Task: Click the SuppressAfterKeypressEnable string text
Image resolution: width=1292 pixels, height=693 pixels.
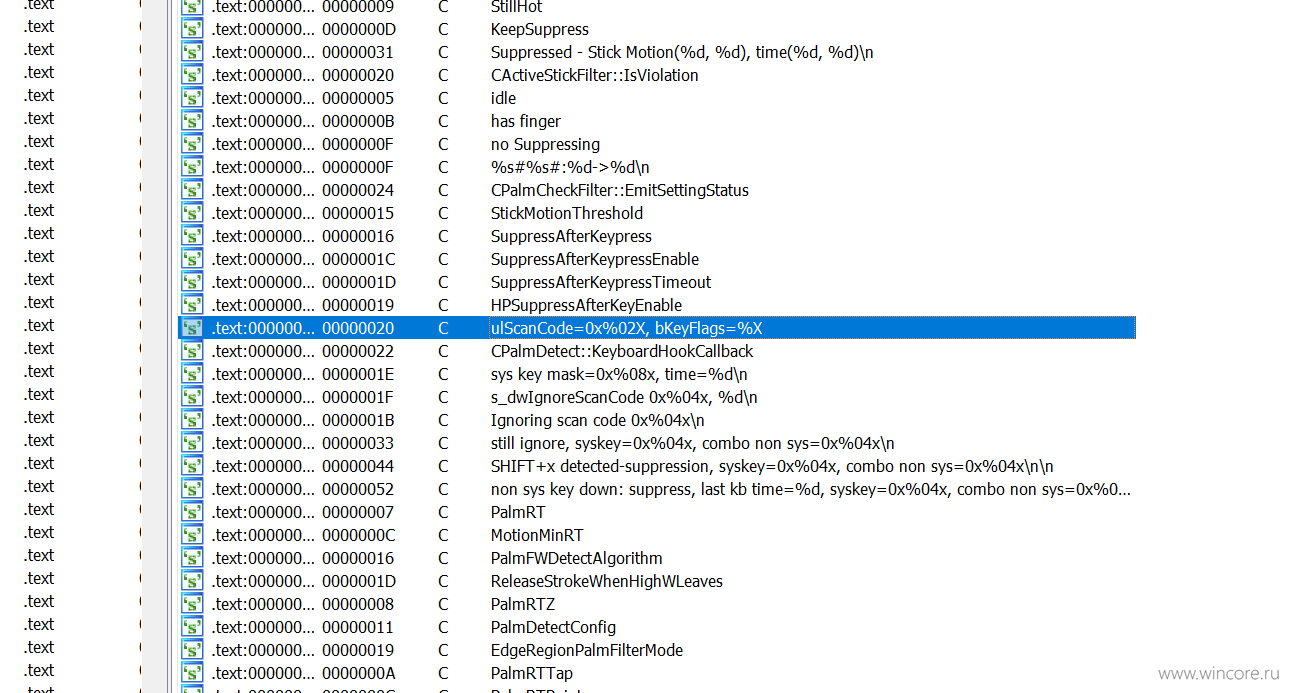Action: (x=594, y=259)
